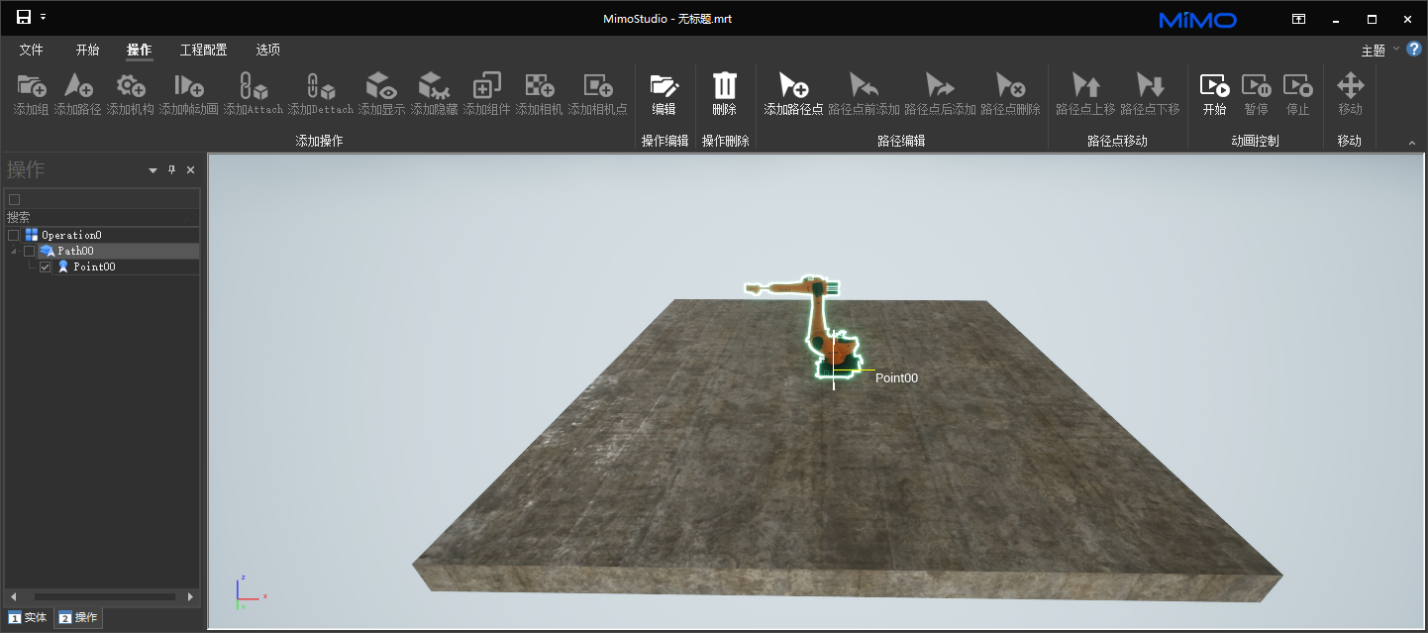This screenshot has height=633, width=1428.
Task: Check the Path00 checkbox
Action: pyautogui.click(x=29, y=251)
